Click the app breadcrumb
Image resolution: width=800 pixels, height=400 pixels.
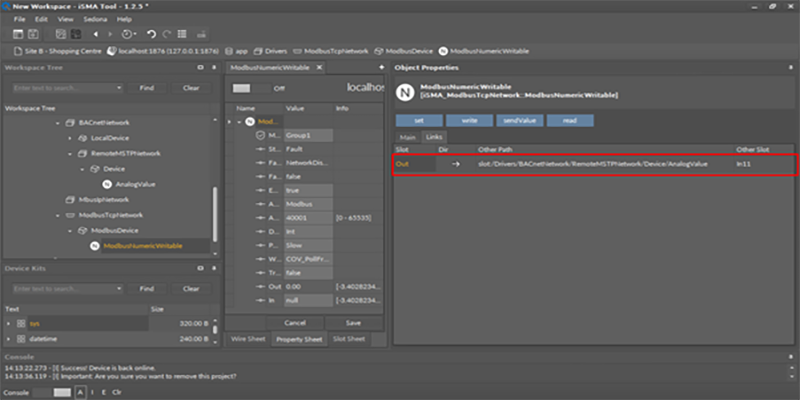click(237, 51)
